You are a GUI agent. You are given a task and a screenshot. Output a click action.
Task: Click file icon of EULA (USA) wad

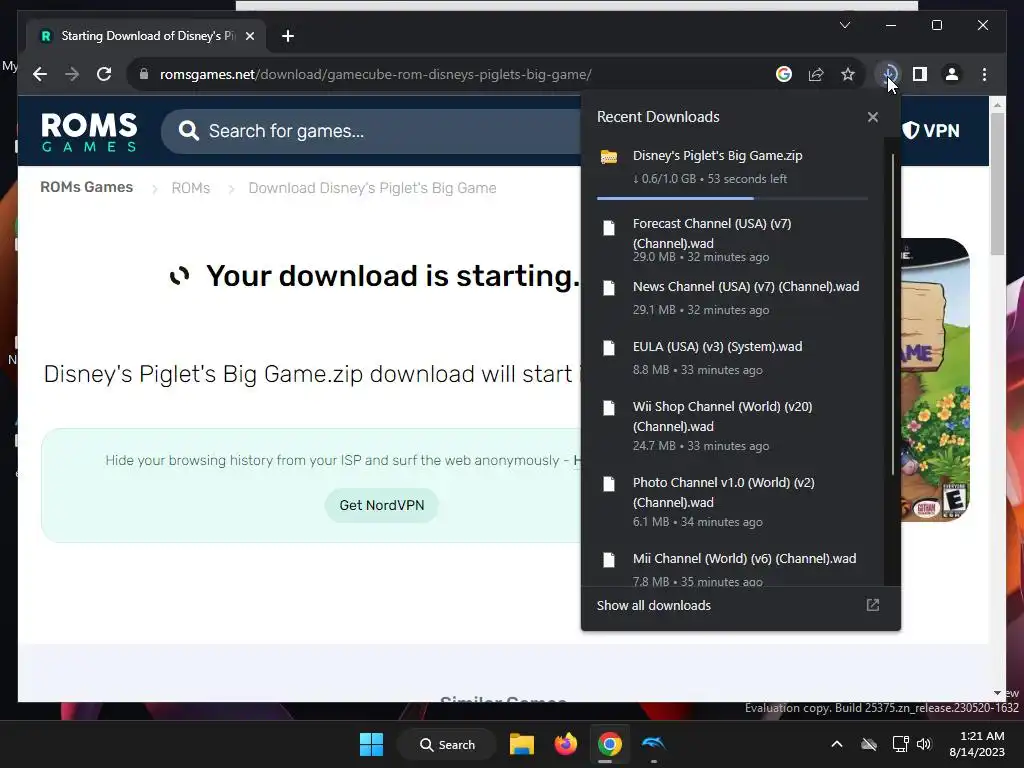point(609,348)
